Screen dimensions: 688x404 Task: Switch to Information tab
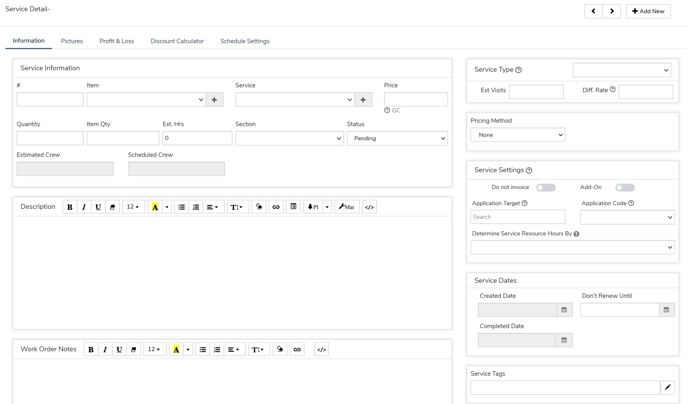click(x=29, y=41)
